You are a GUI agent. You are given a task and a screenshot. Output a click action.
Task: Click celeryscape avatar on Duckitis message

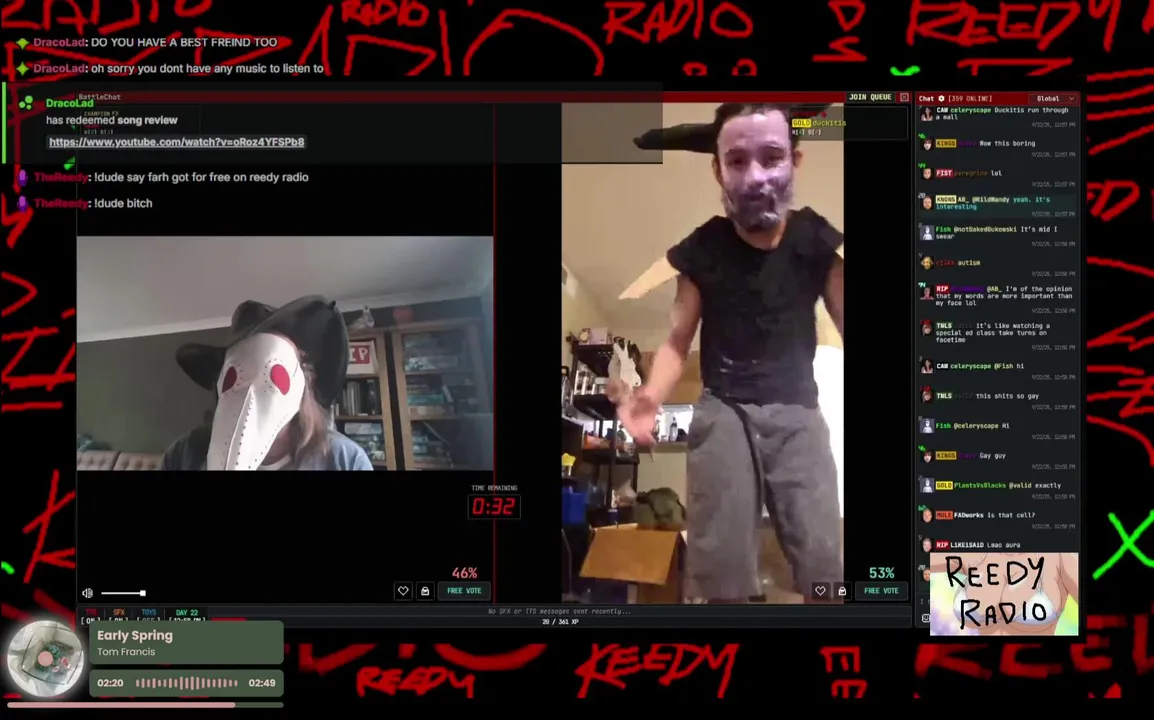point(927,113)
